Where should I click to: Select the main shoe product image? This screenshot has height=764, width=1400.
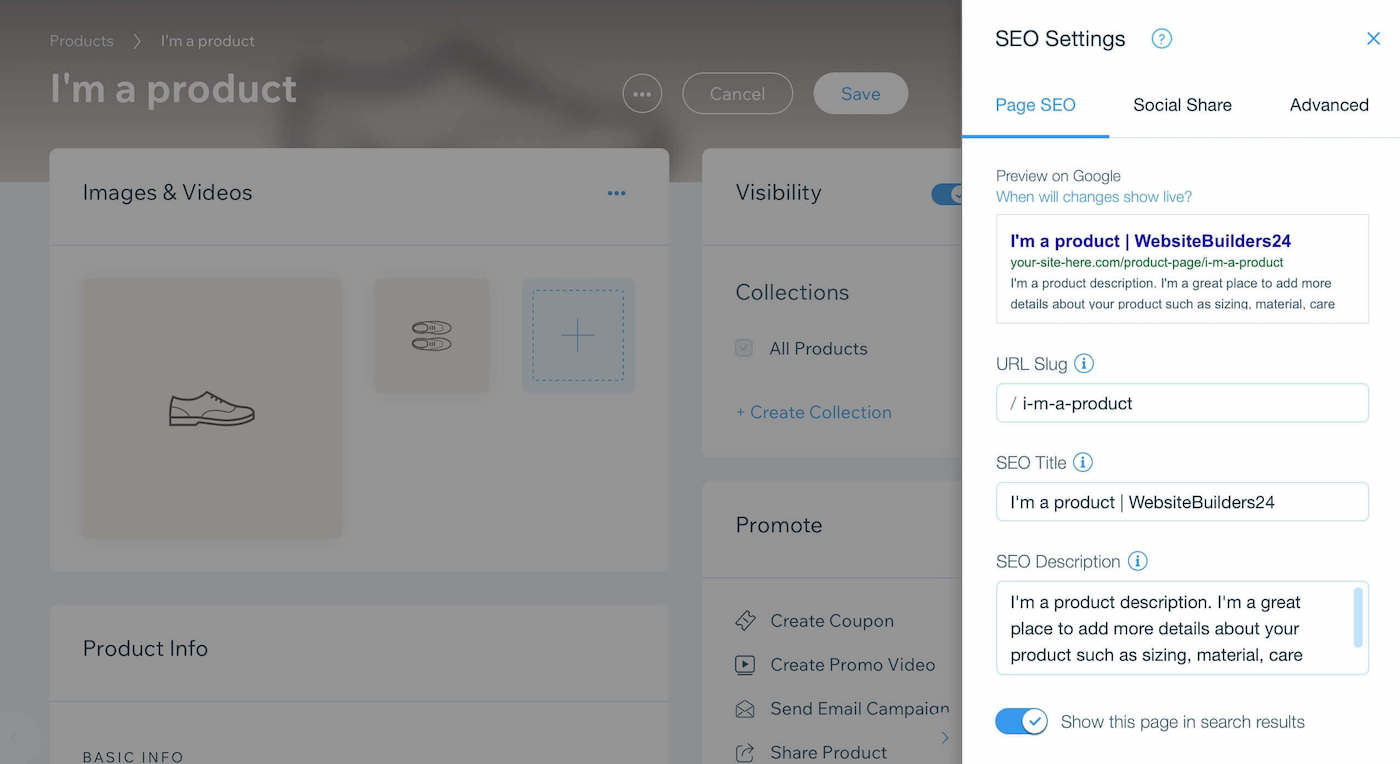pos(212,408)
